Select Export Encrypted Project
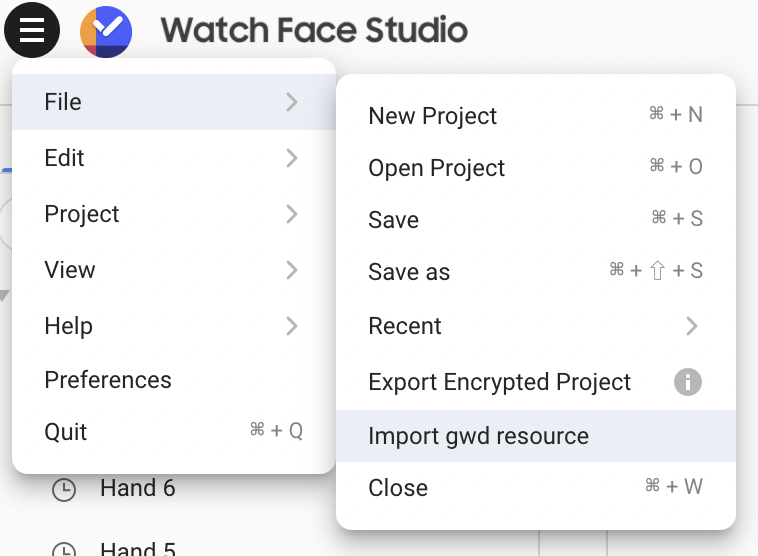 (499, 382)
